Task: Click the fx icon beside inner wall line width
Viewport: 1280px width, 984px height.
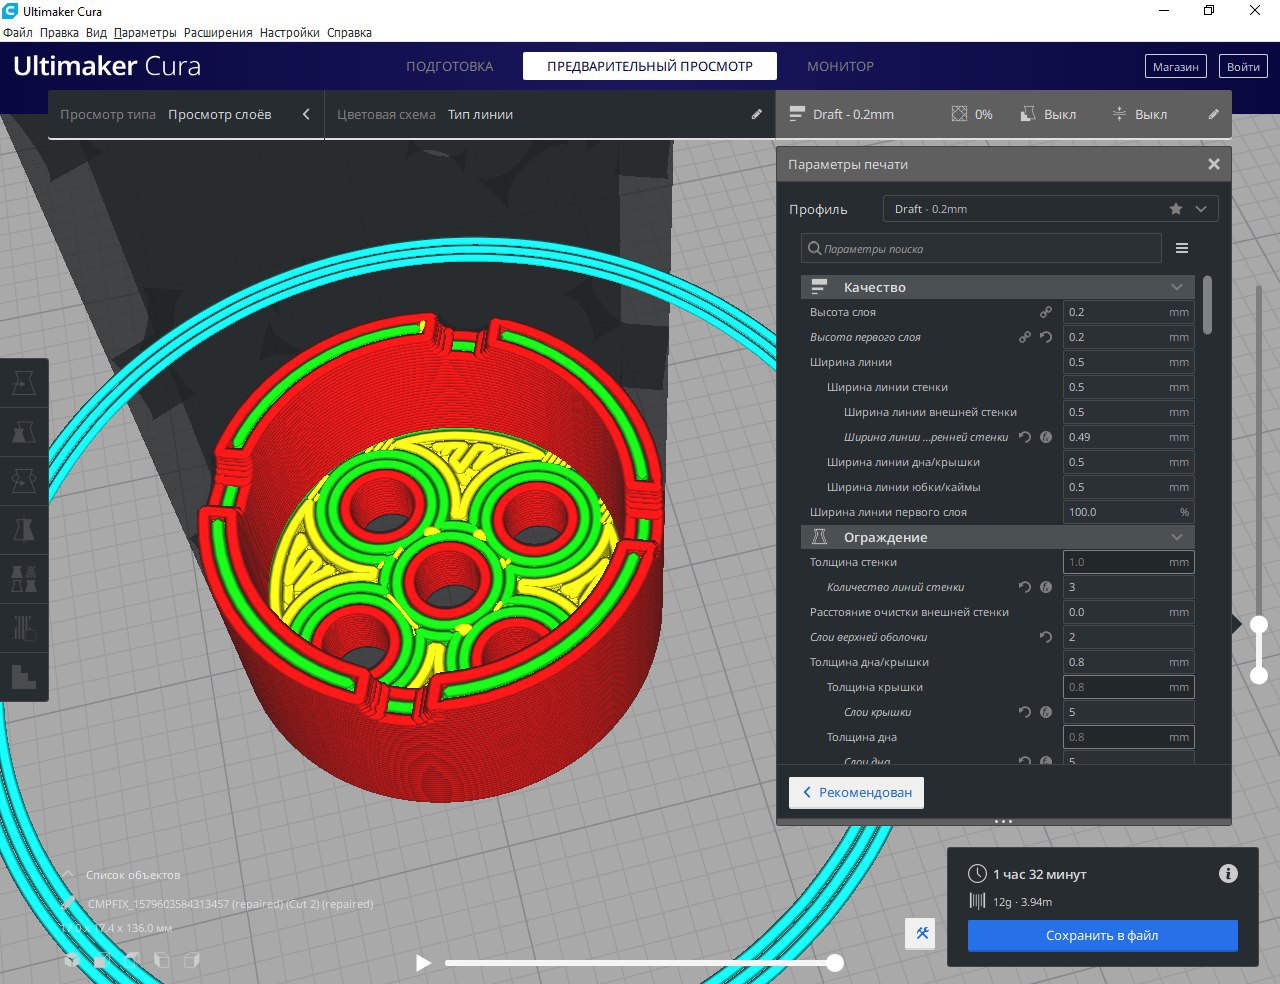Action: coord(1046,437)
